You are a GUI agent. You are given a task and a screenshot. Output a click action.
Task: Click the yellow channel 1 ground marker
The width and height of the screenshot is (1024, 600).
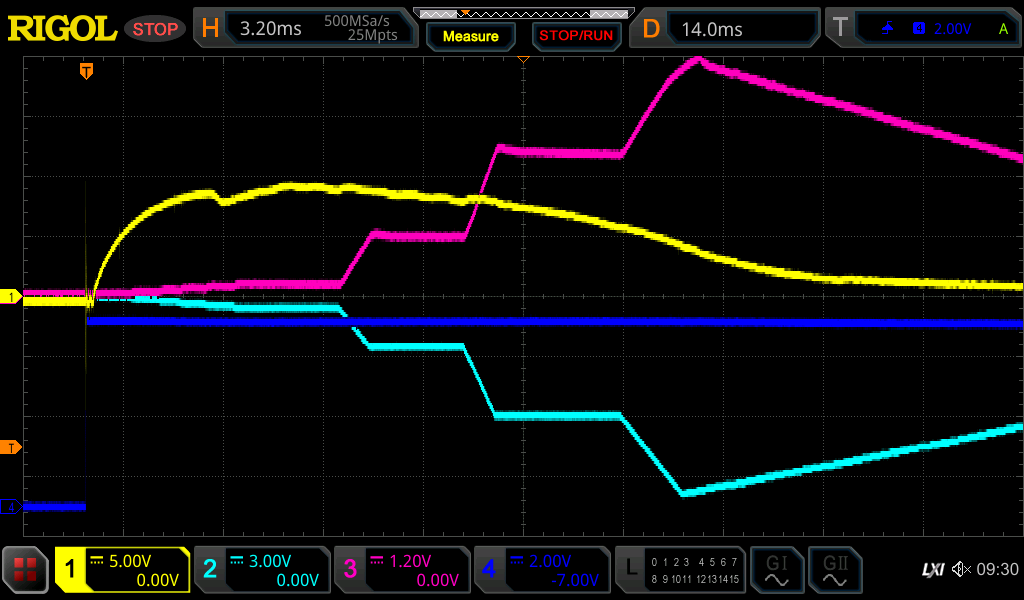point(11,297)
